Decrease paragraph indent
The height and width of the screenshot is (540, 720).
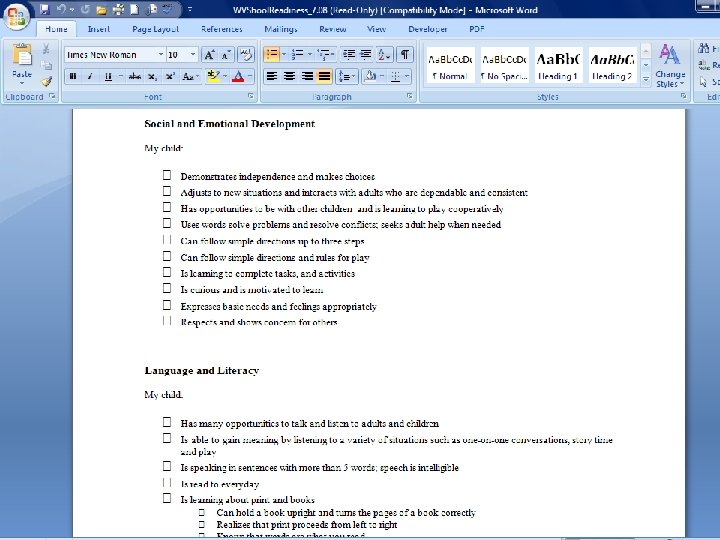(x=349, y=55)
